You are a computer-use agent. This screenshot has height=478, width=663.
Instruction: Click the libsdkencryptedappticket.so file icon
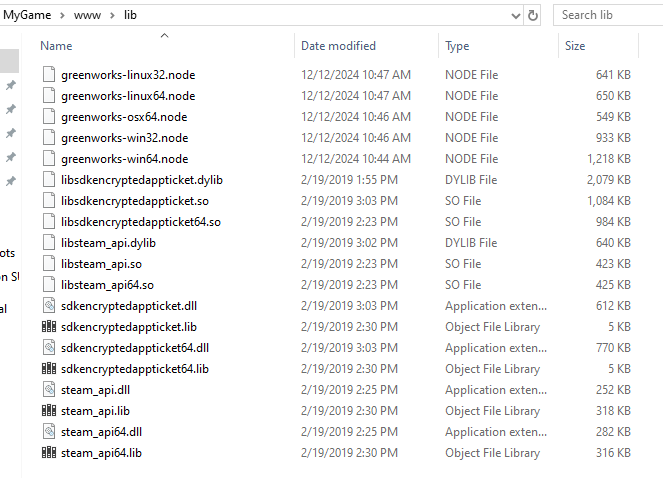click(49, 201)
